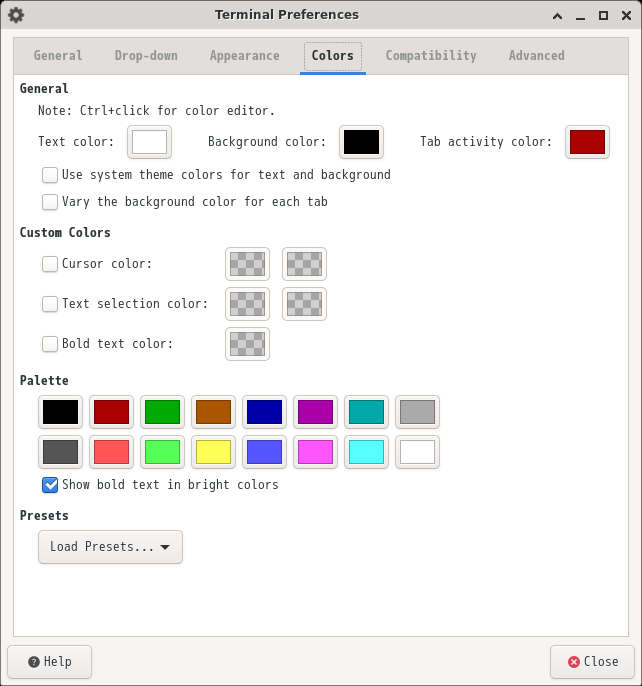Click the red Tab activity color swatch

(587, 142)
